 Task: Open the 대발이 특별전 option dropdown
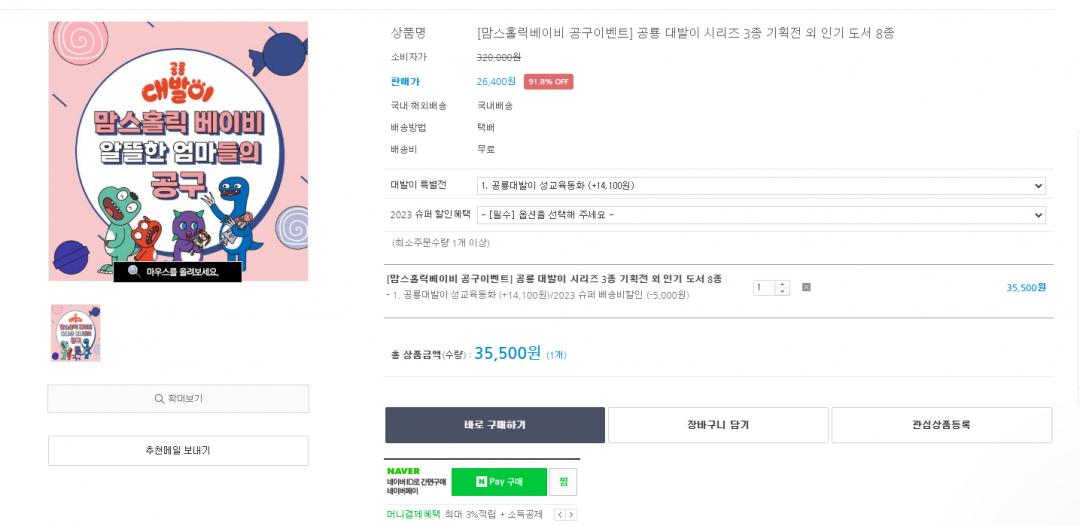pos(761,185)
